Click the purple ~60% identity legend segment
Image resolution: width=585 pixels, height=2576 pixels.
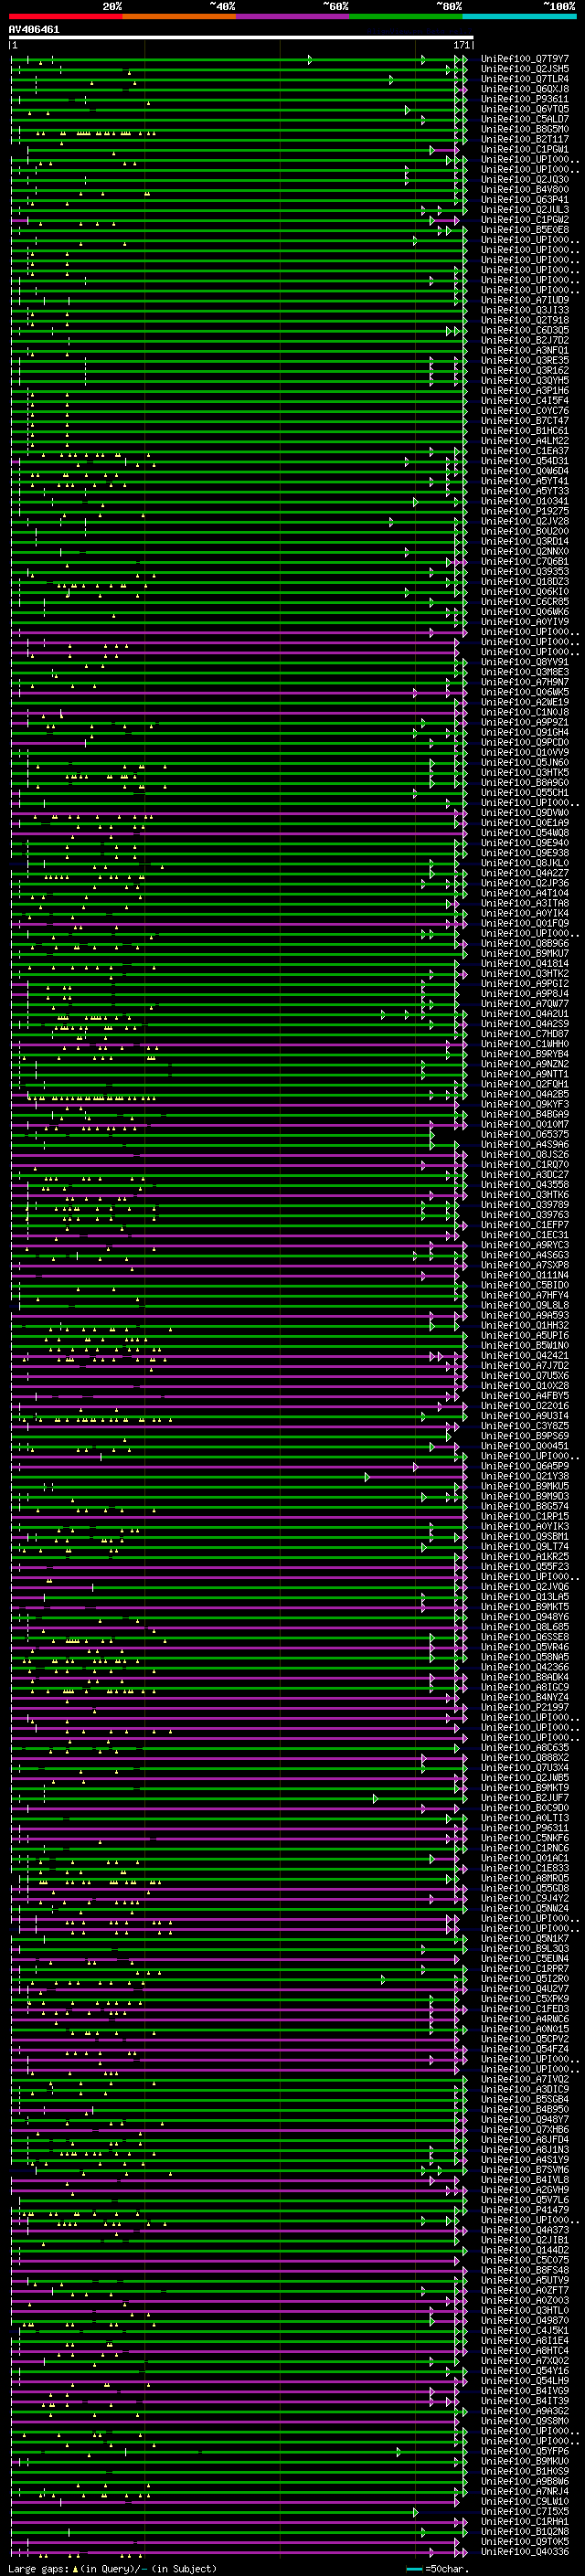point(292,16)
